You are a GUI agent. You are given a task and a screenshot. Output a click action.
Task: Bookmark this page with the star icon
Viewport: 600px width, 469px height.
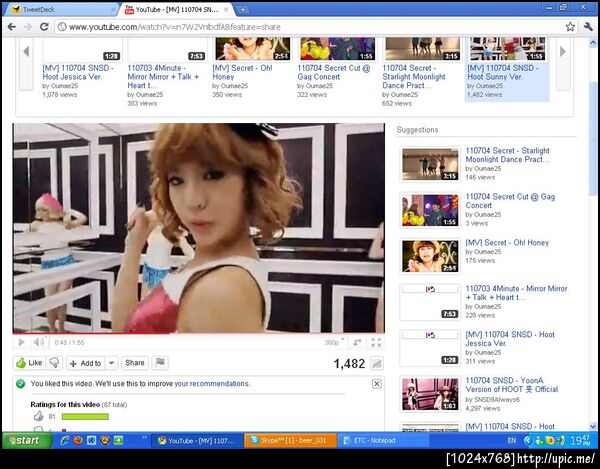tap(570, 26)
